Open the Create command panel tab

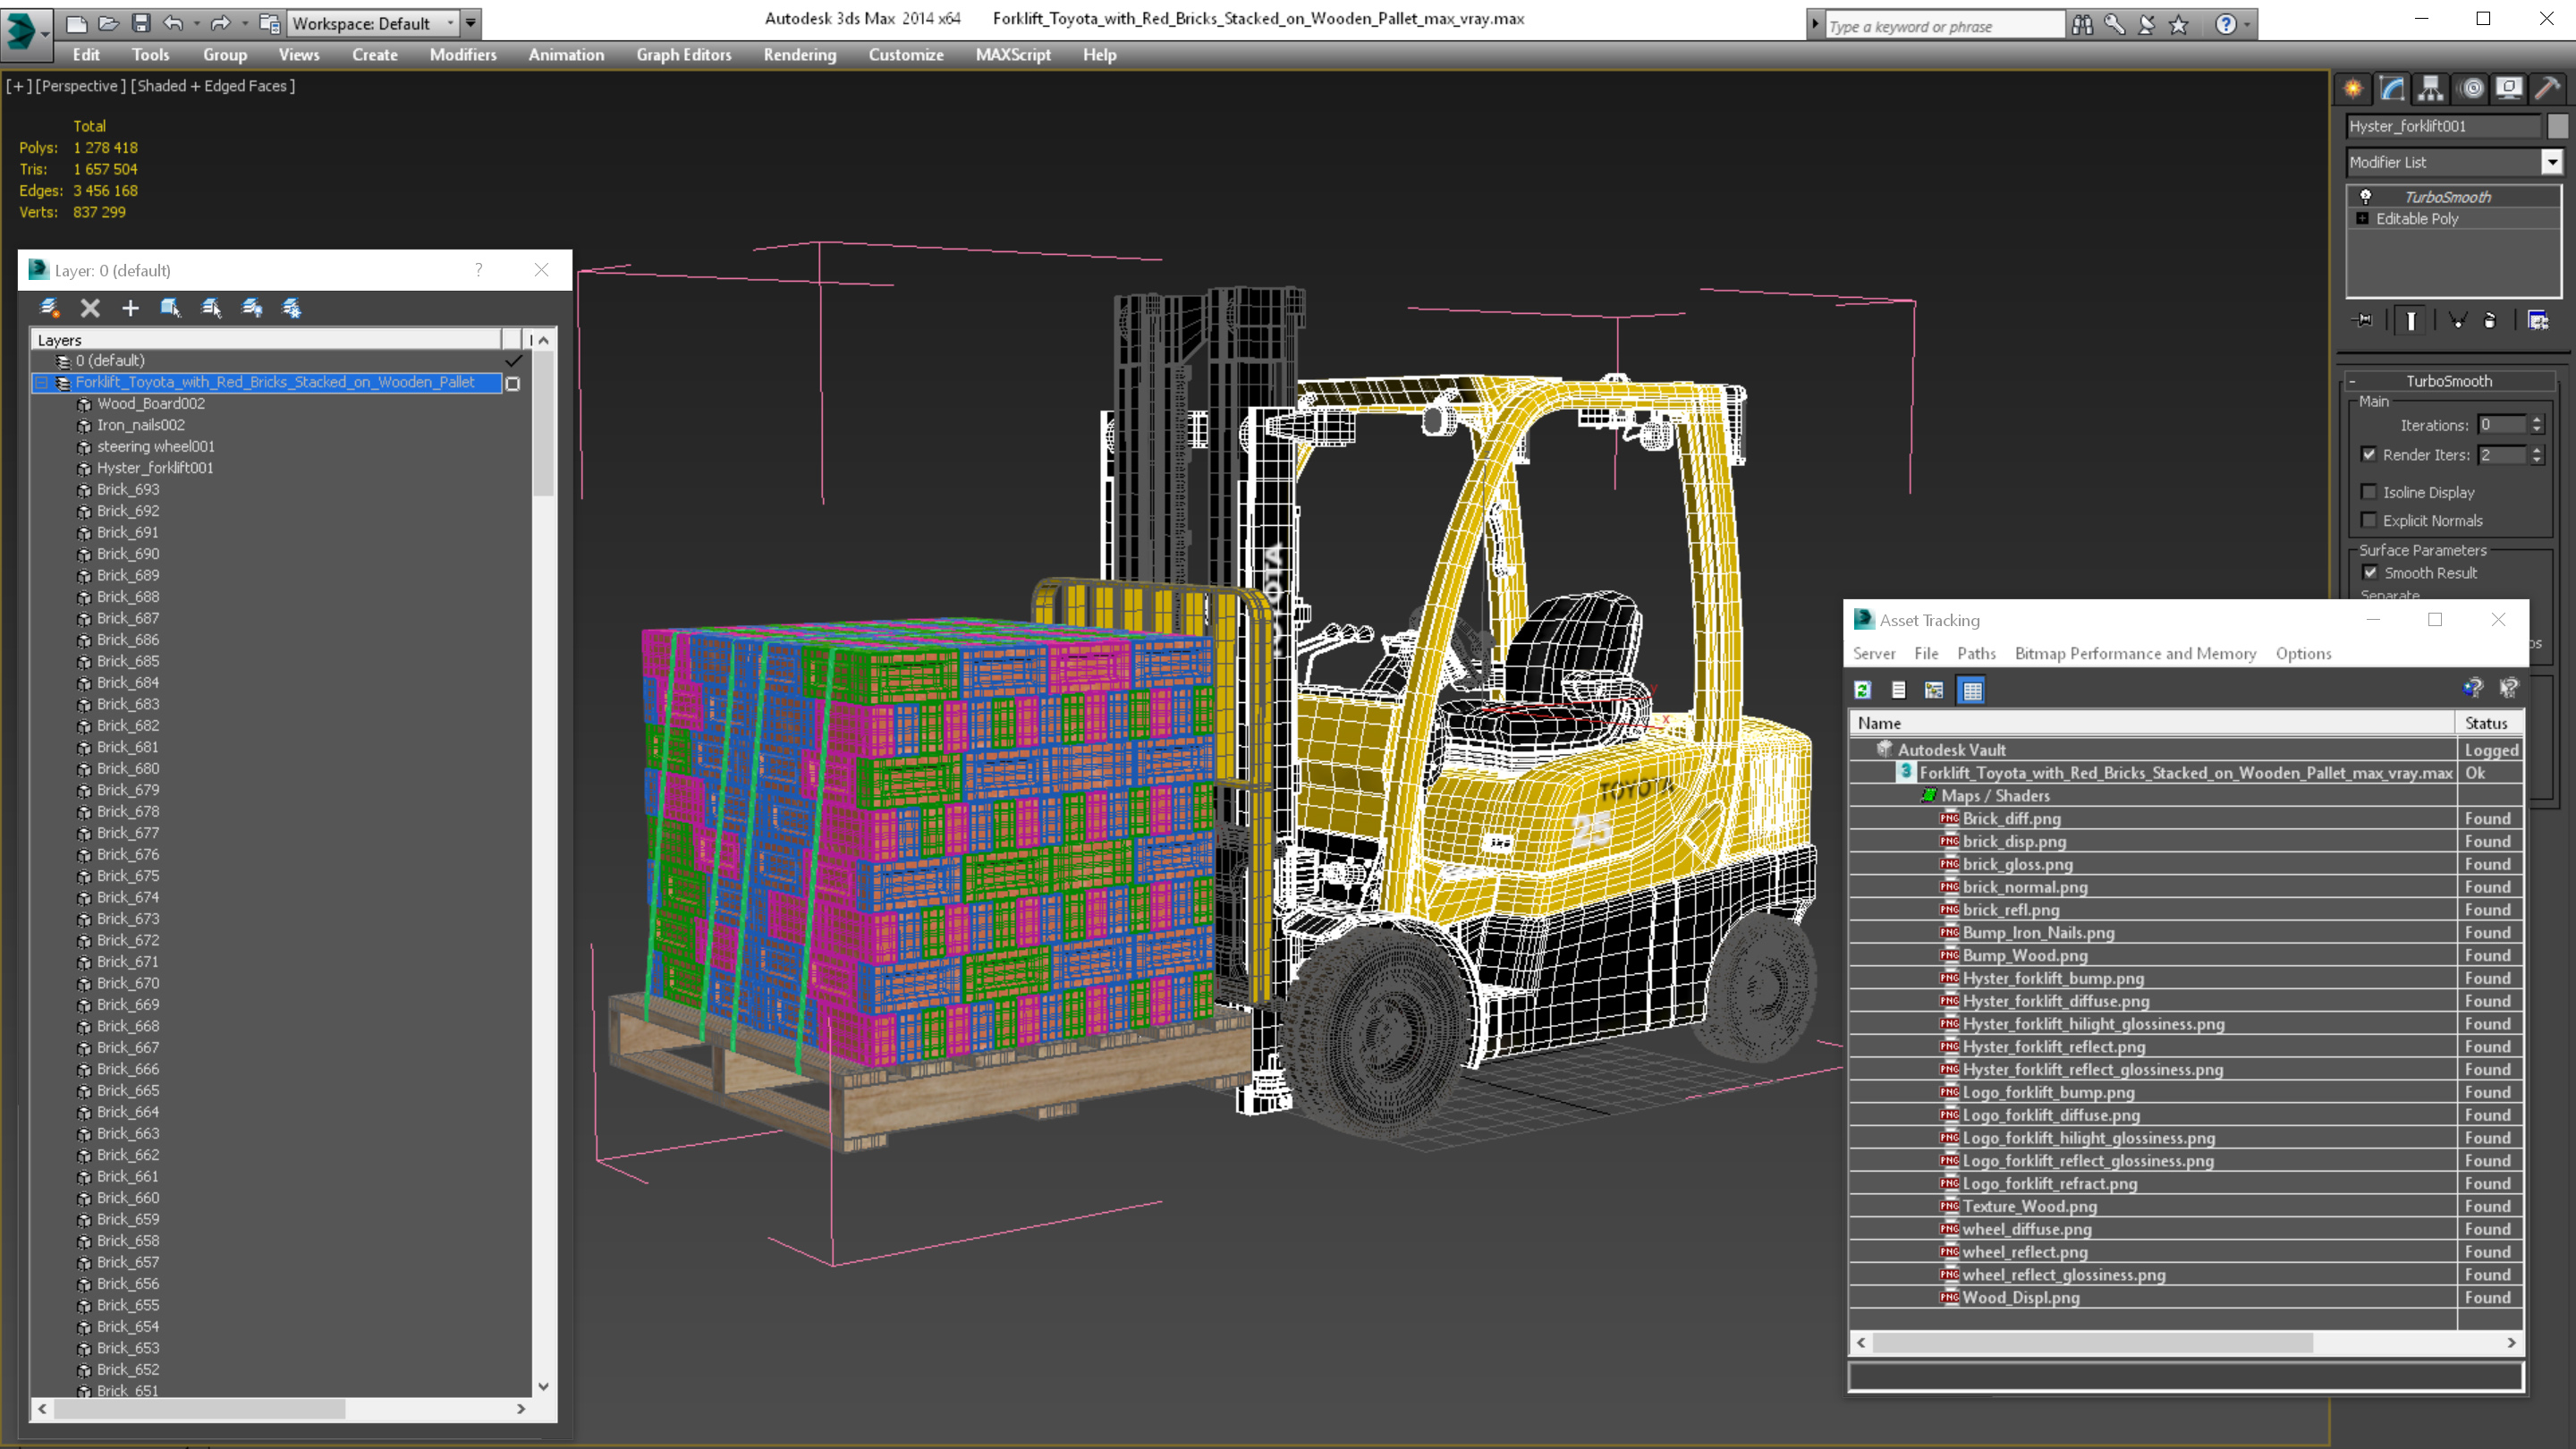point(2353,88)
